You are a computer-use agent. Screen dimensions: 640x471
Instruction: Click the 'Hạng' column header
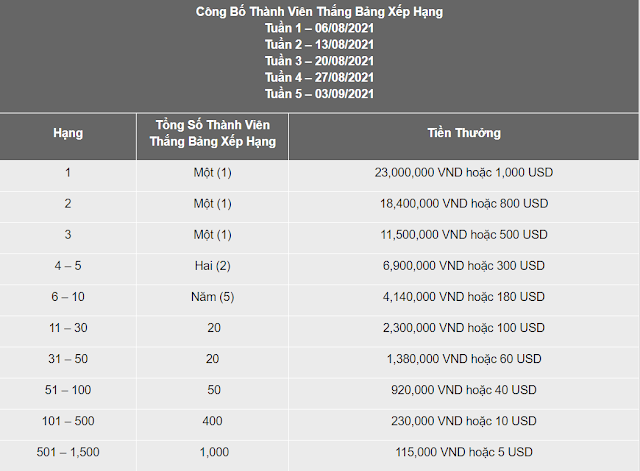pyautogui.click(x=68, y=133)
